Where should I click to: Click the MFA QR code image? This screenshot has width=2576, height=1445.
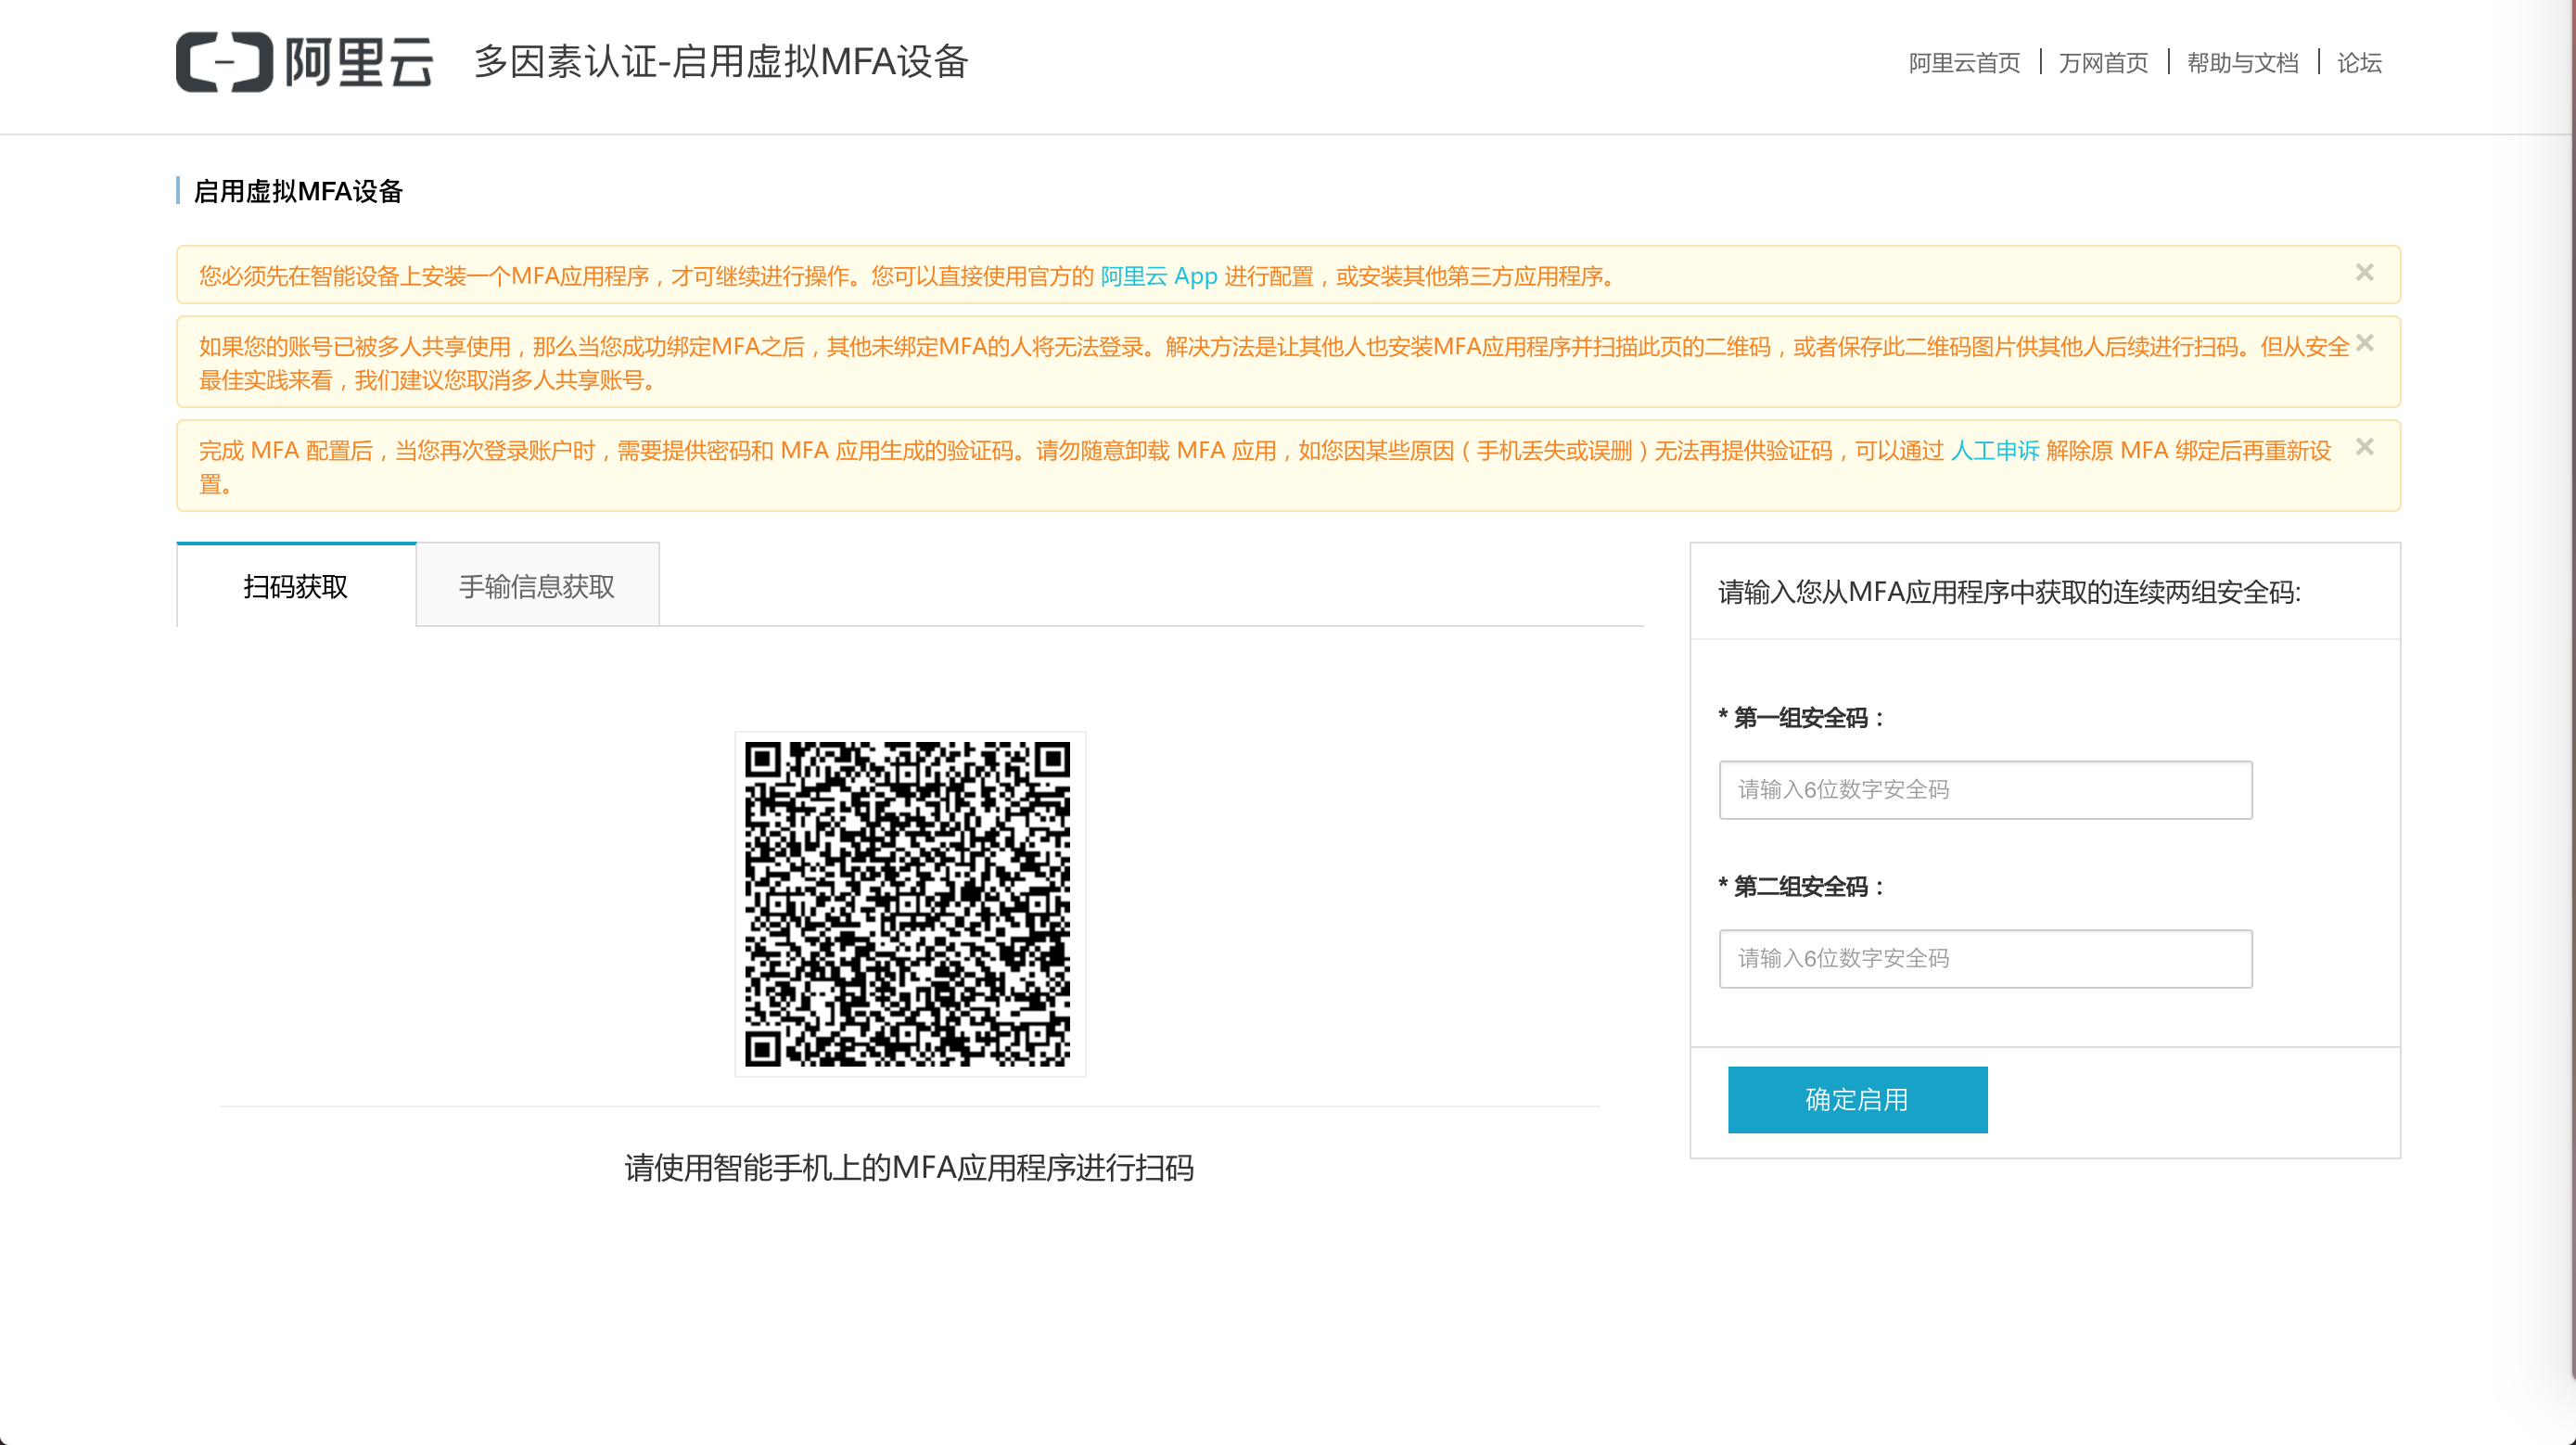[x=909, y=904]
